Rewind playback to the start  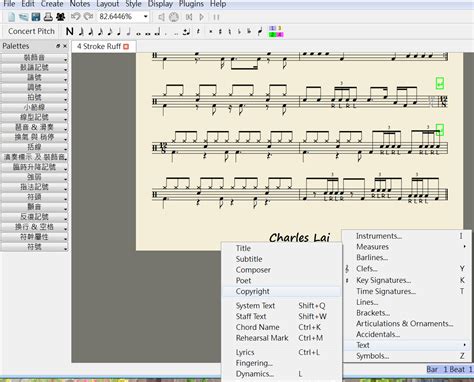coord(189,17)
